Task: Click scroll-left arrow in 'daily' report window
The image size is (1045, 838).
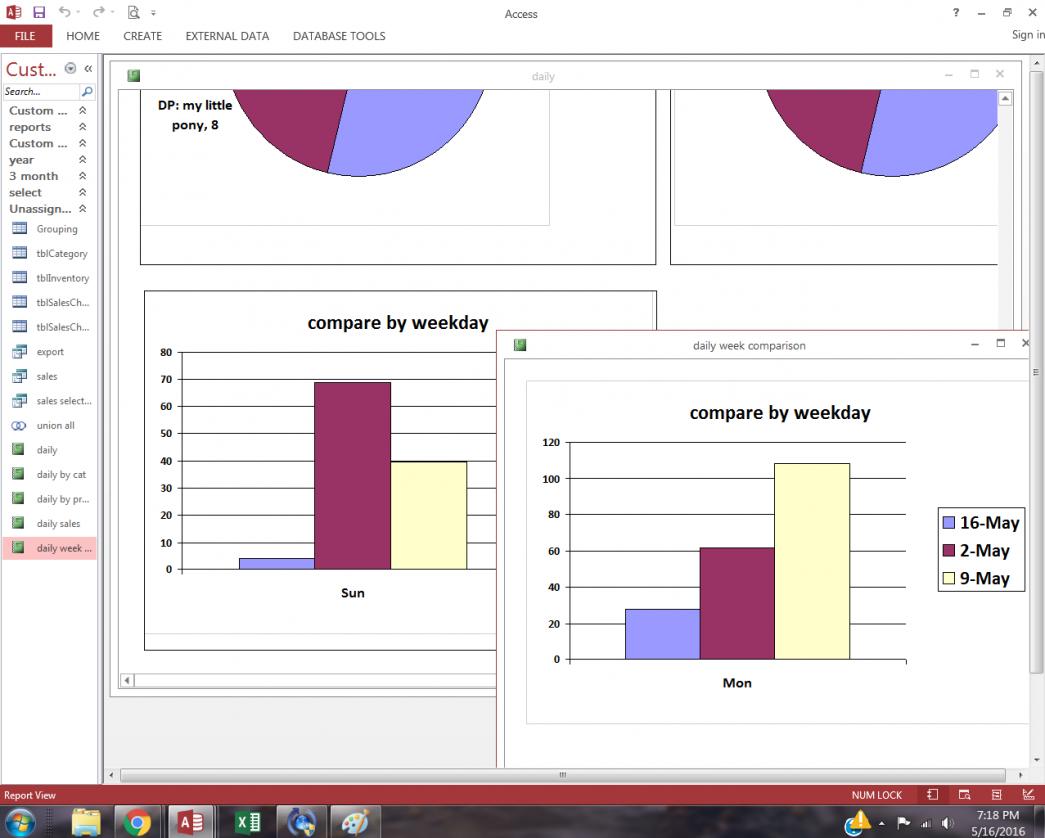Action: tap(127, 680)
